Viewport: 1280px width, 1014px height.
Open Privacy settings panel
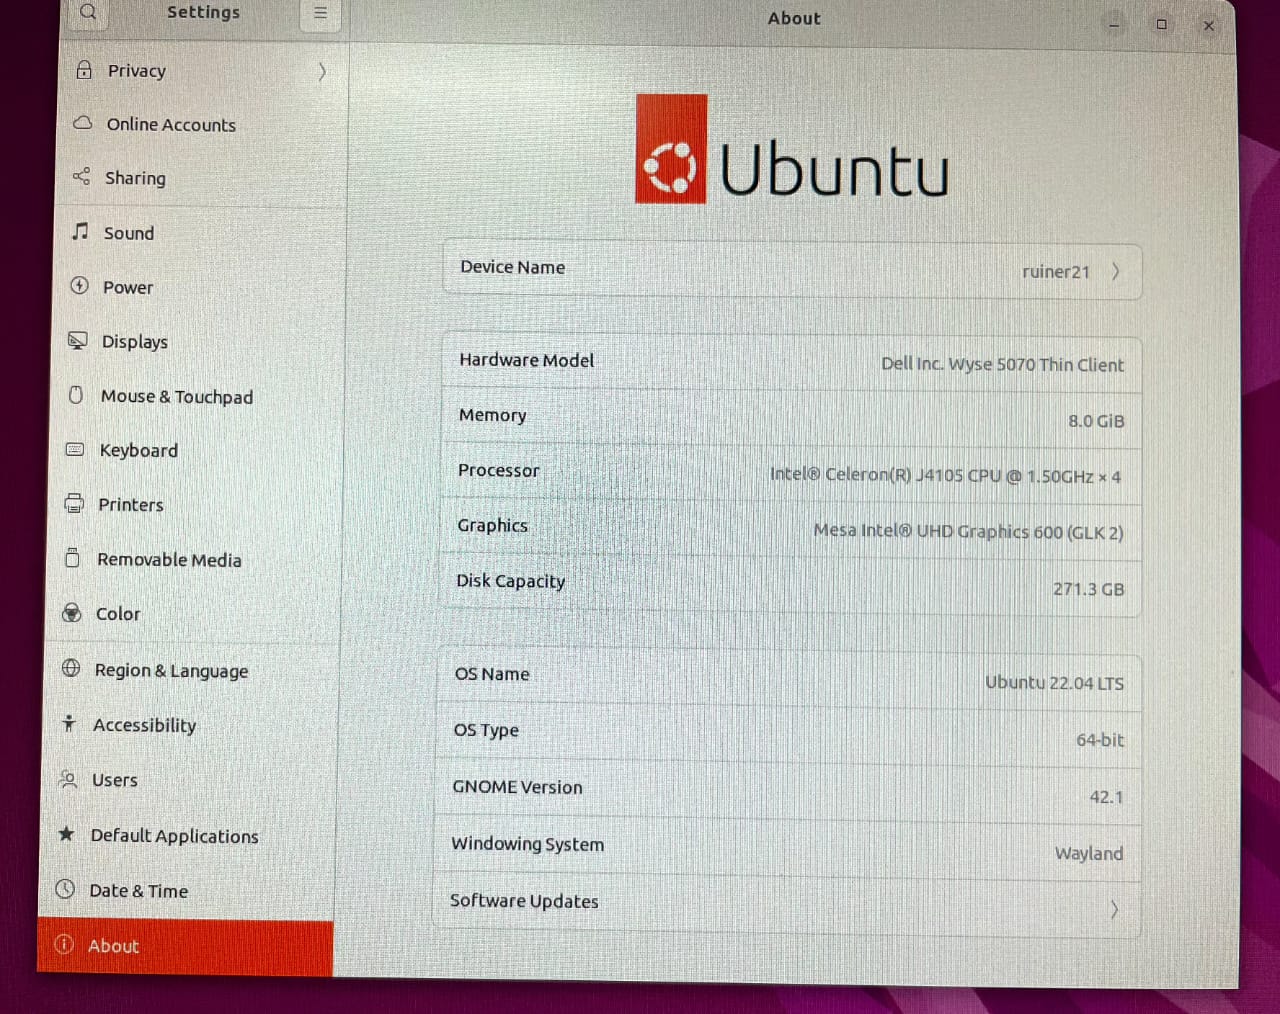point(204,70)
